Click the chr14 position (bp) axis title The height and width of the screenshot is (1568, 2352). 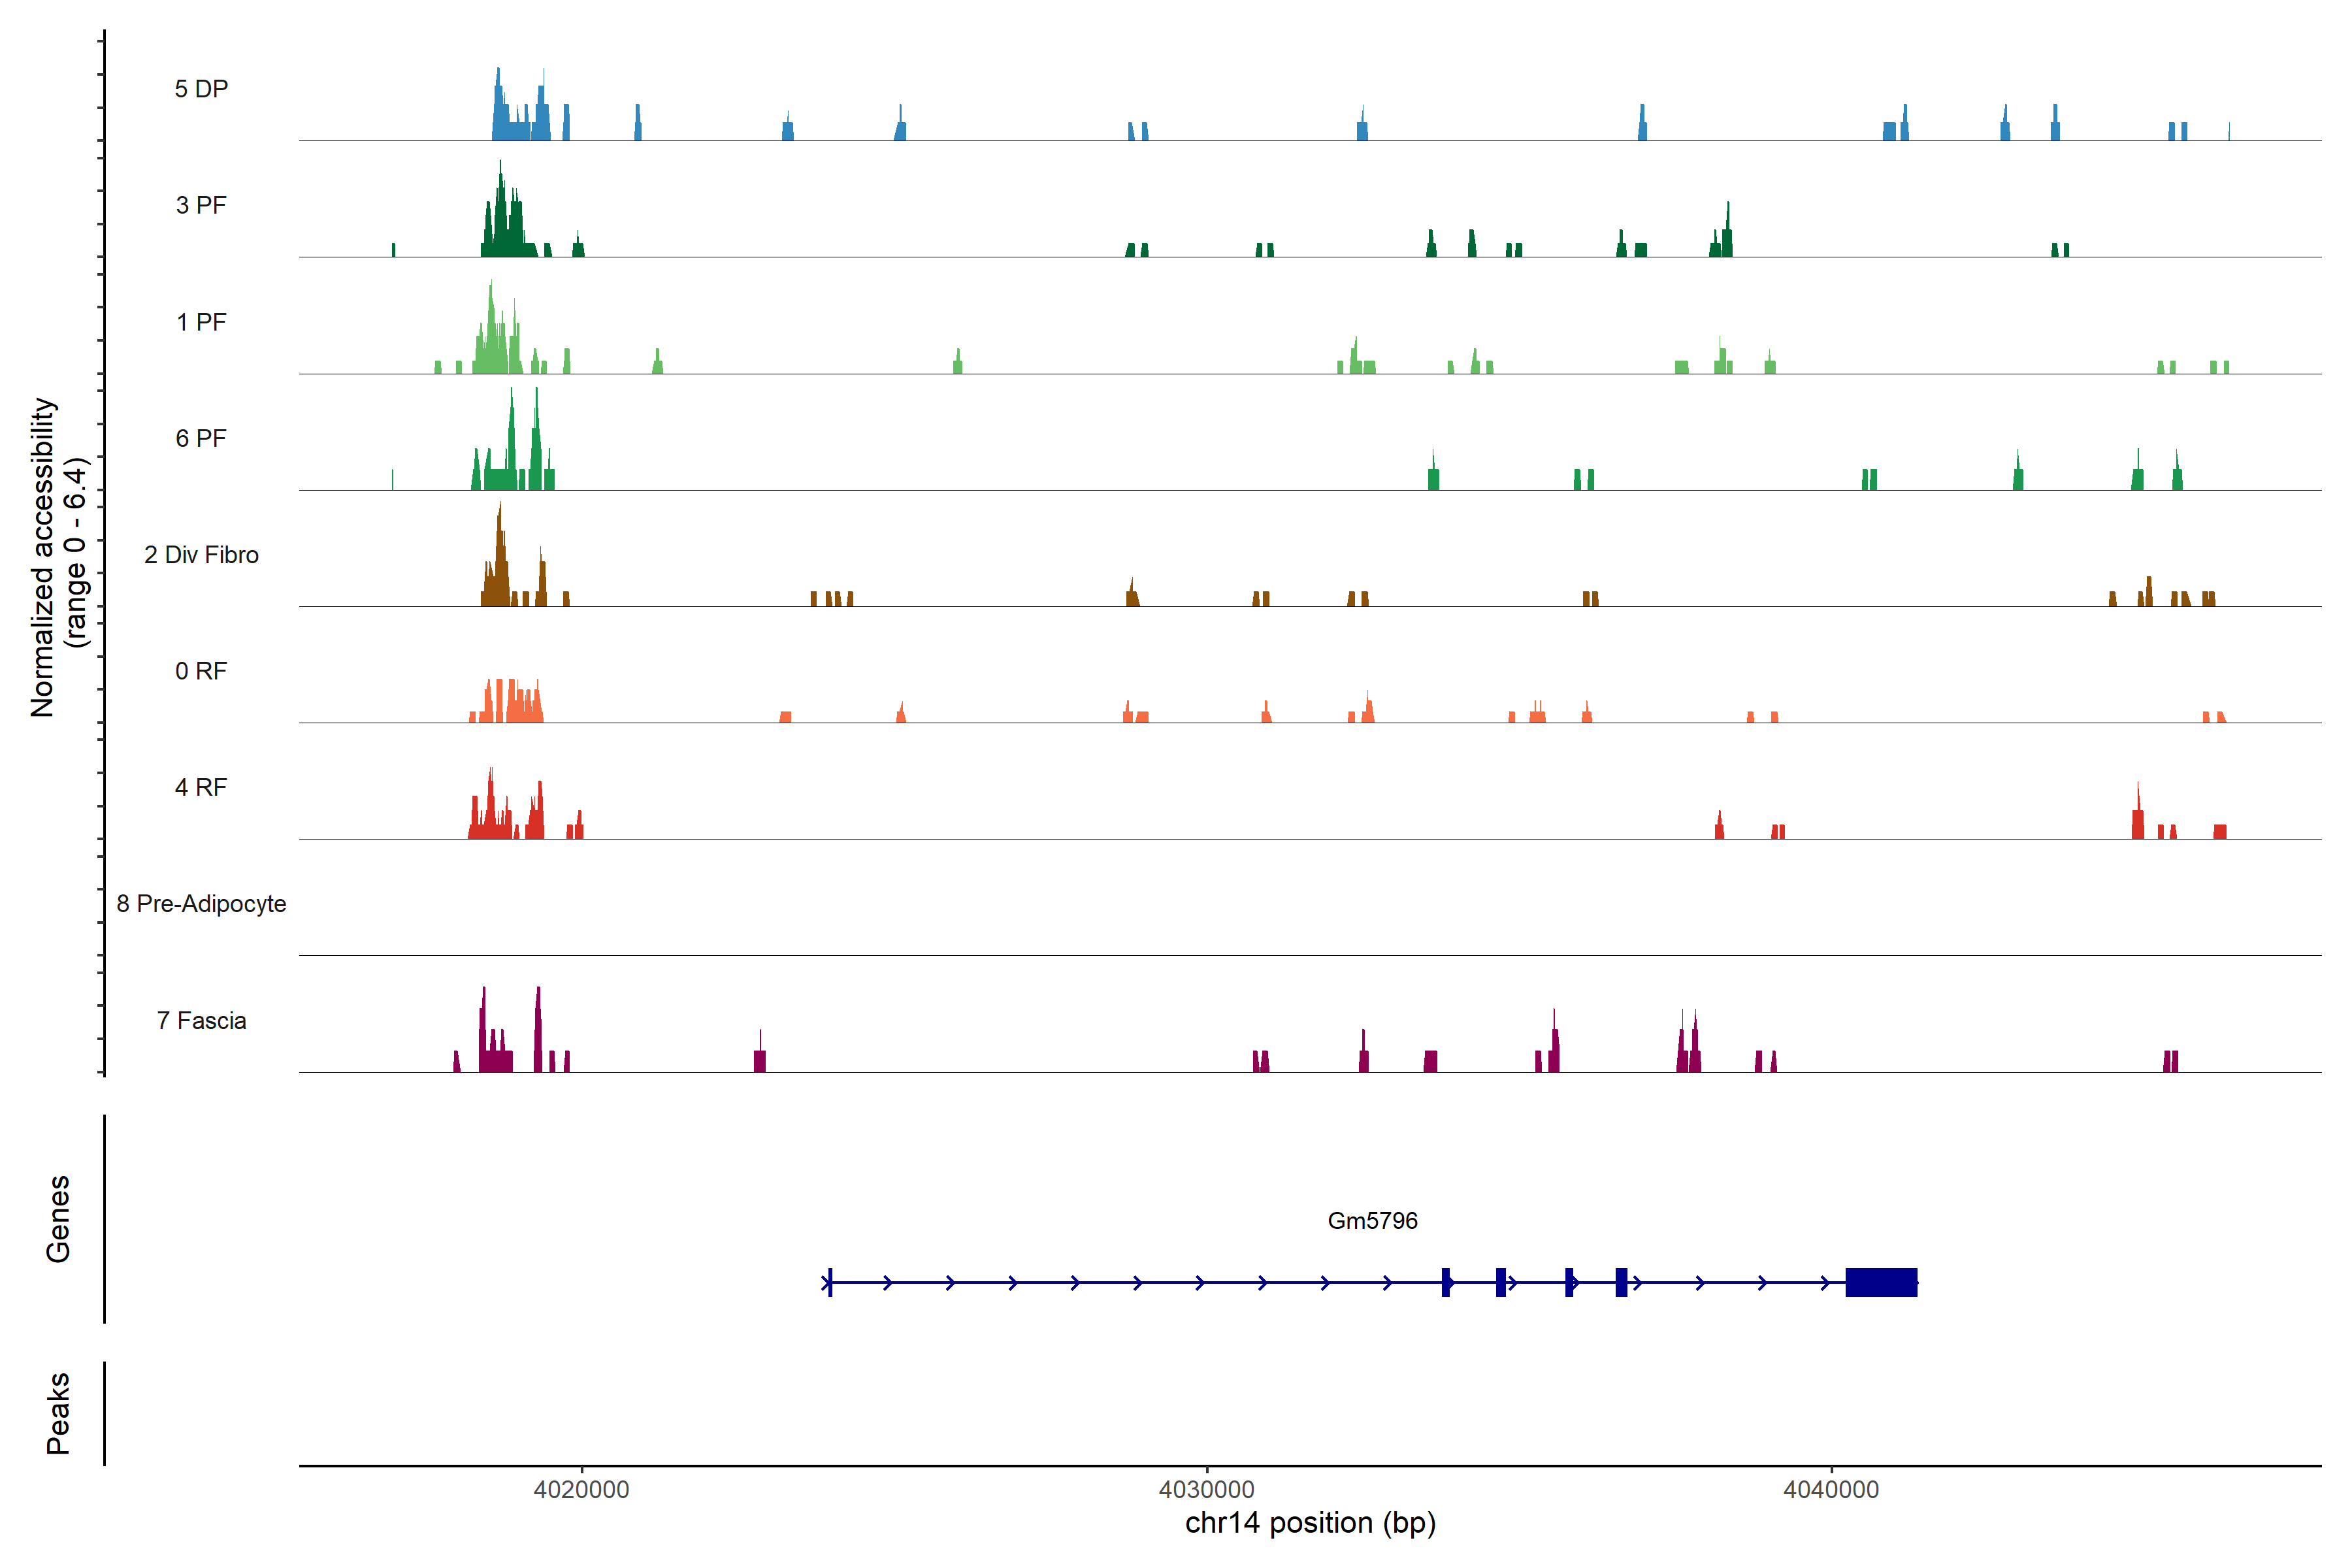(x=1310, y=1523)
